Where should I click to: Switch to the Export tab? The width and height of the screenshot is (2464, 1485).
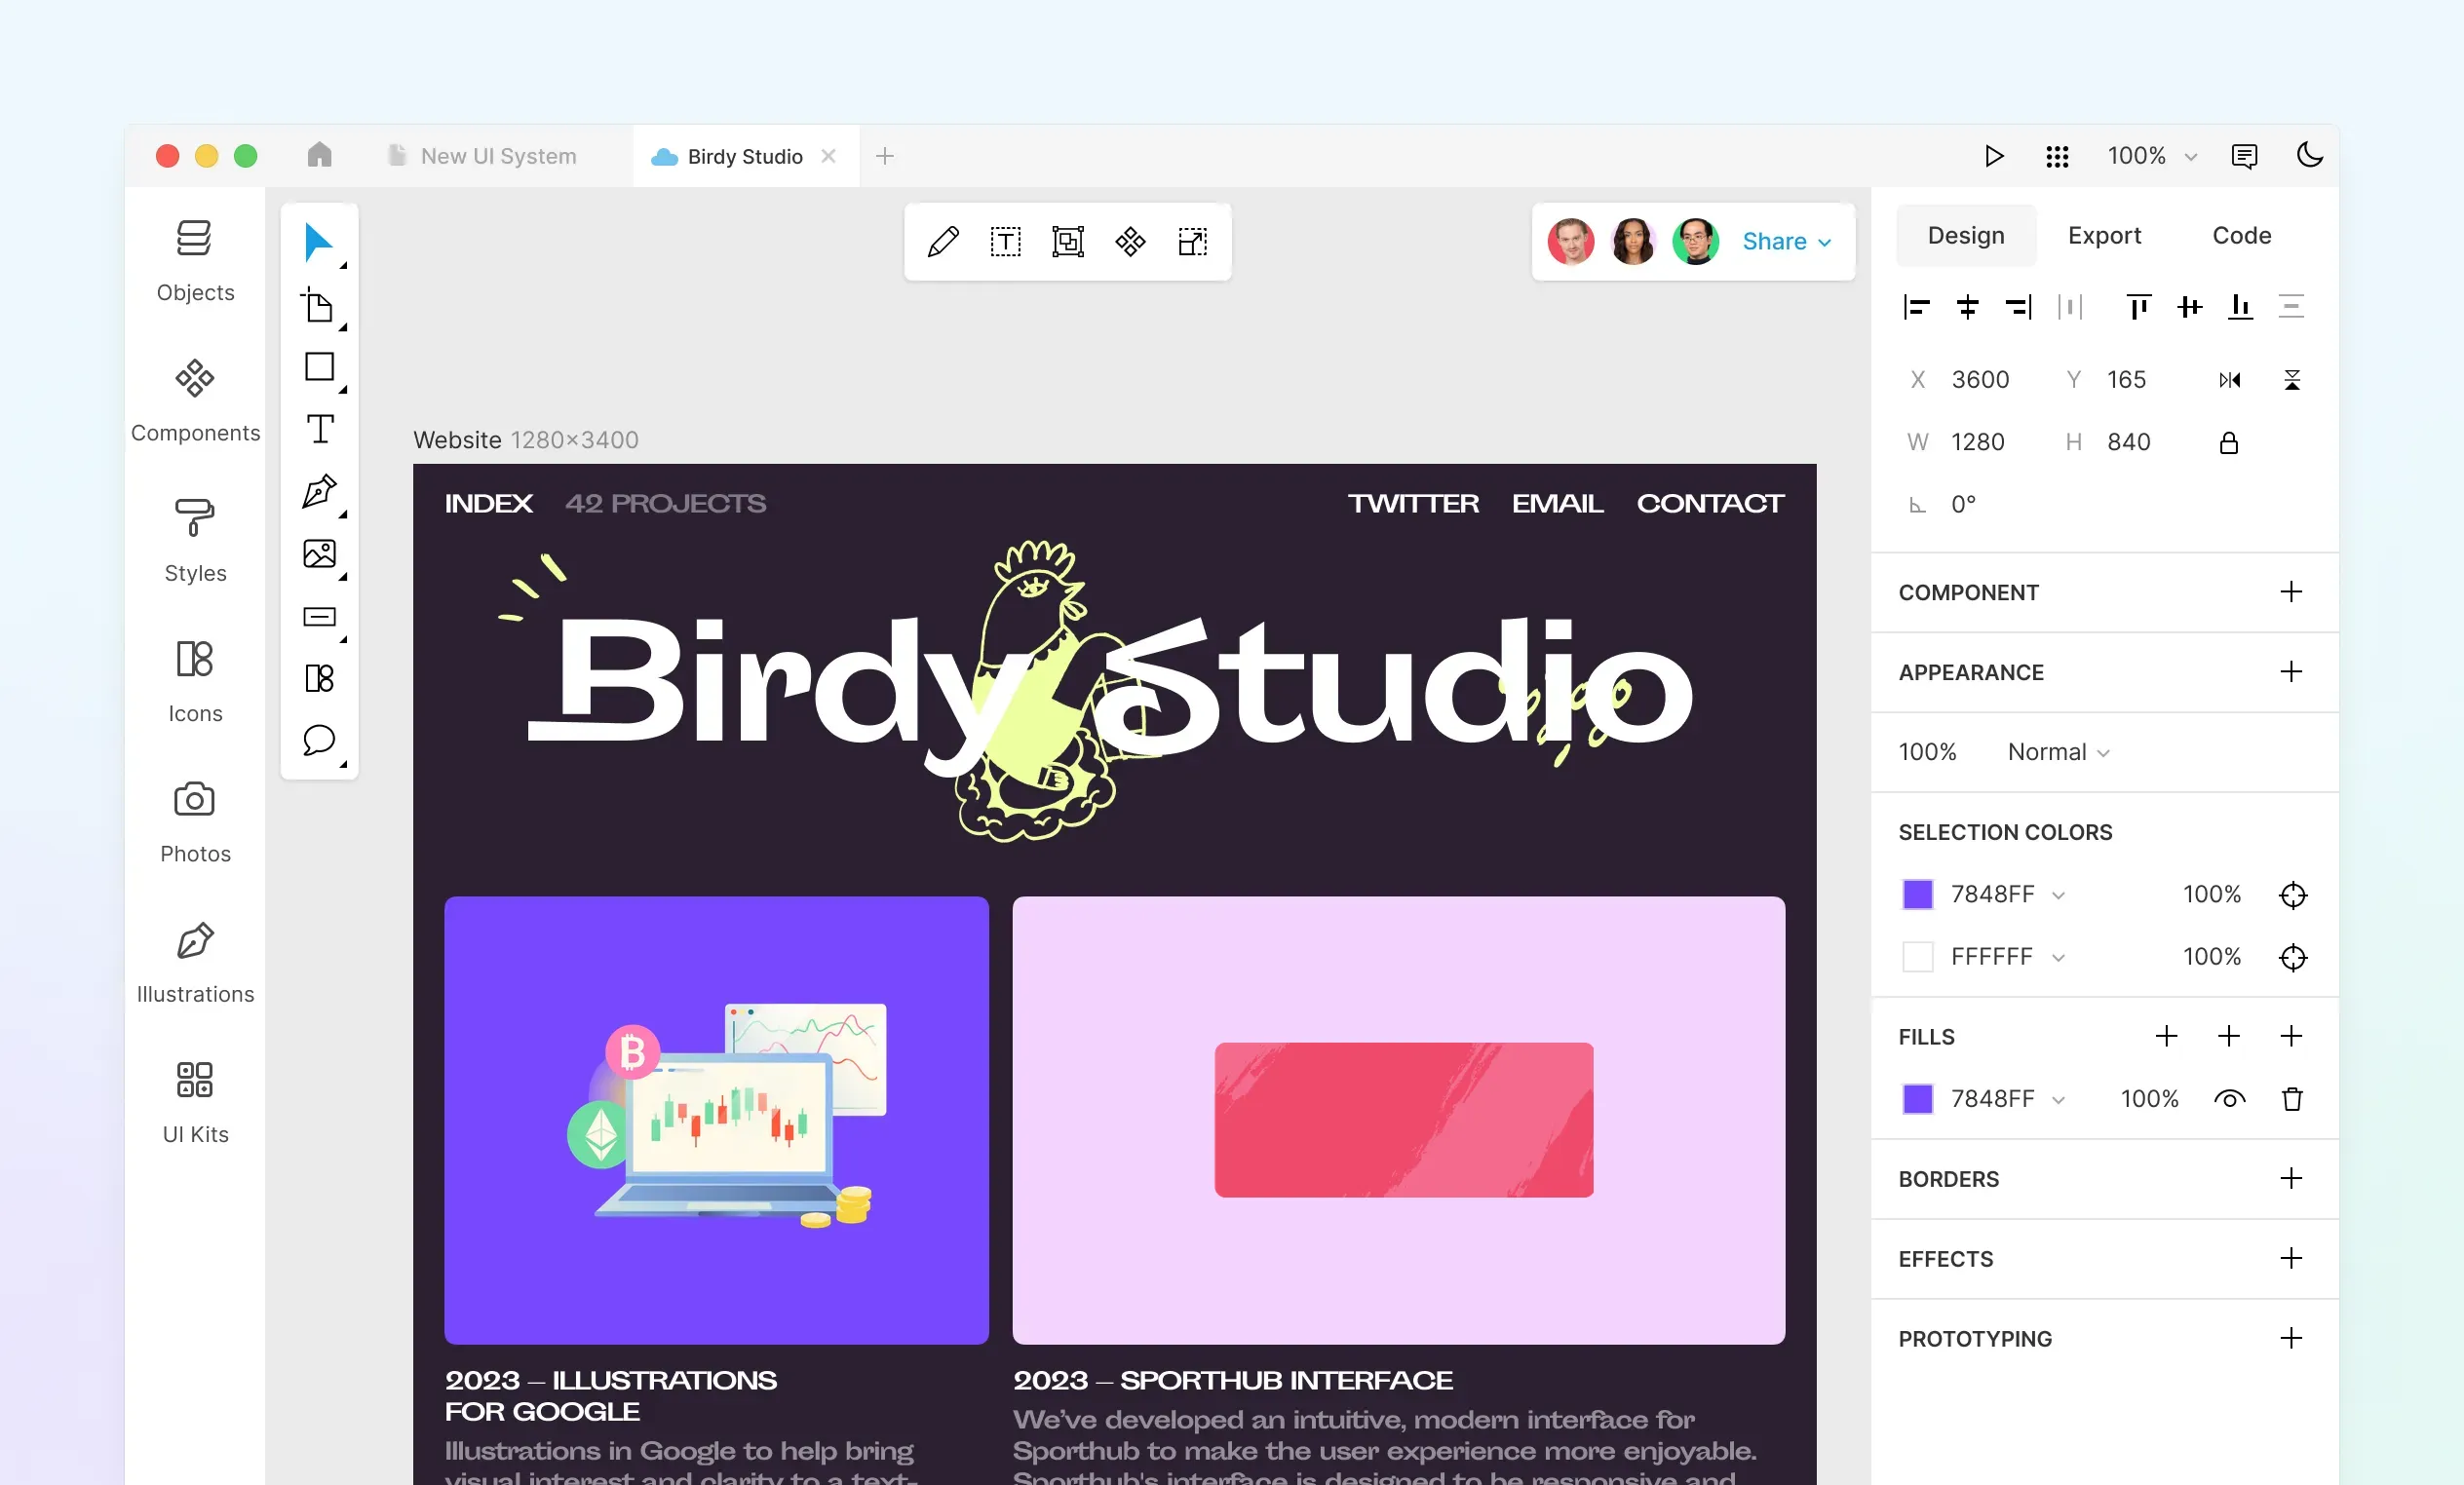[x=2105, y=234]
